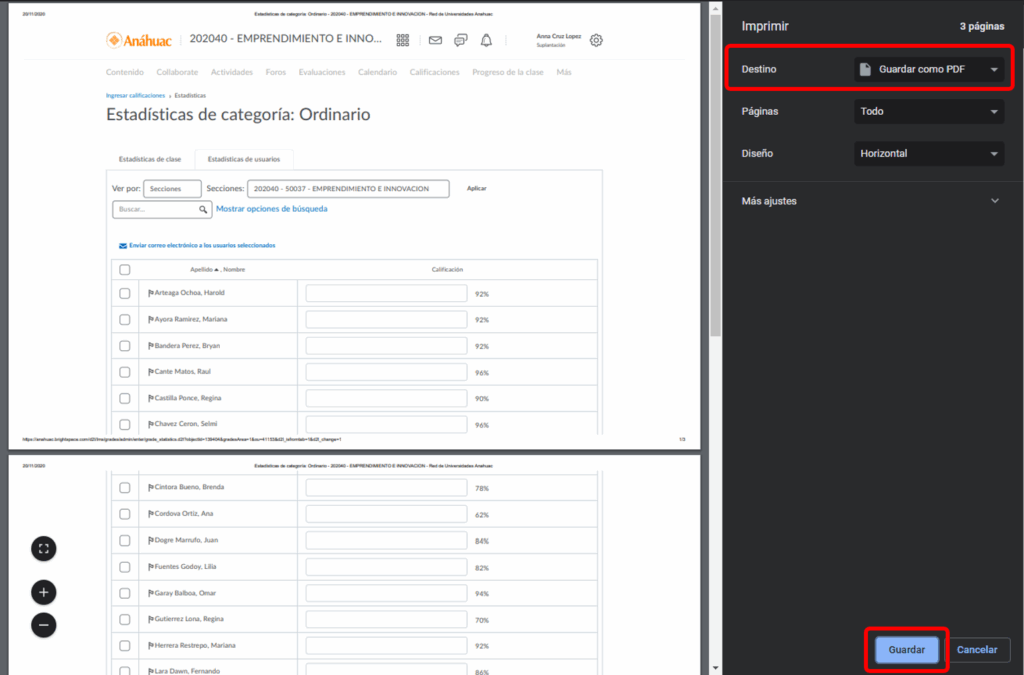Open the app grid waffle icon

click(x=403, y=40)
